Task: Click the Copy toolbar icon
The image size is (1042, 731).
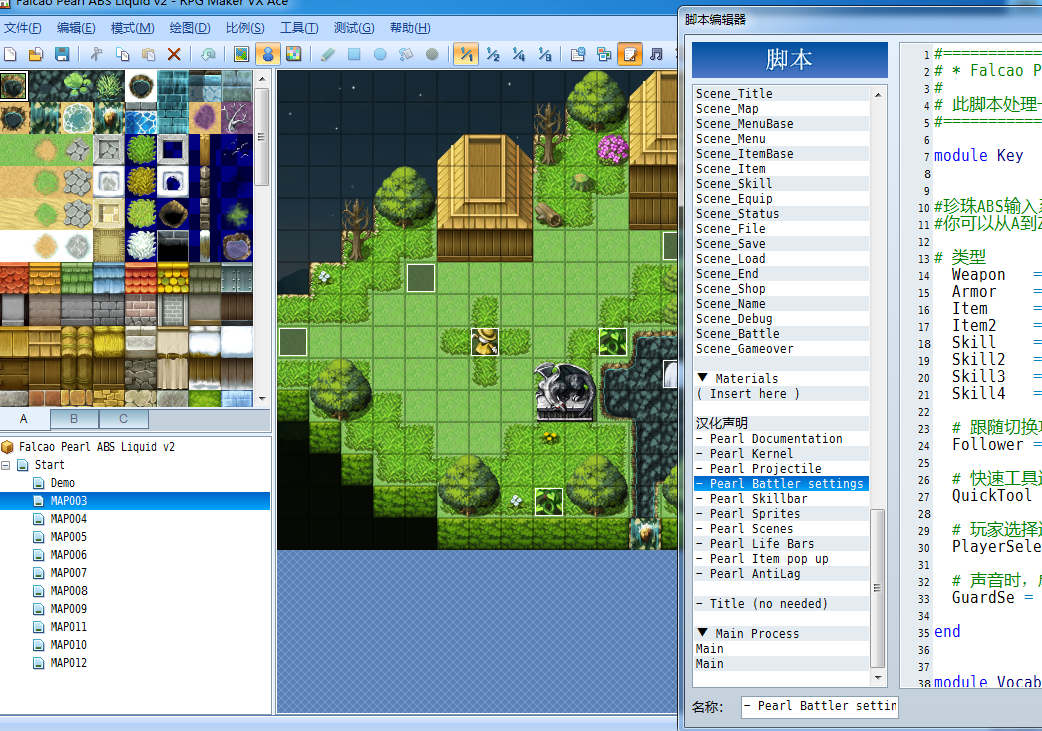Action: pos(122,54)
